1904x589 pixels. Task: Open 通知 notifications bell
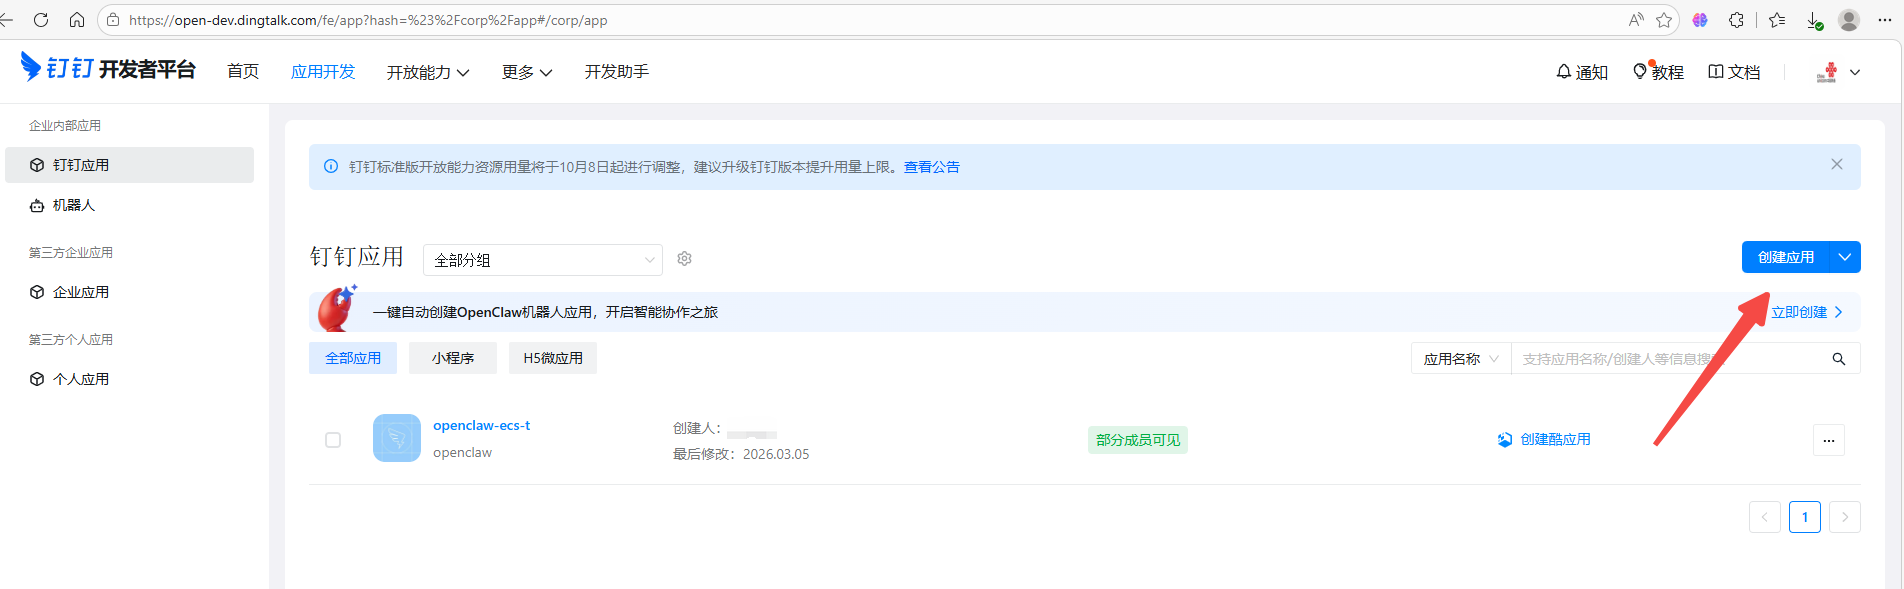point(1582,72)
